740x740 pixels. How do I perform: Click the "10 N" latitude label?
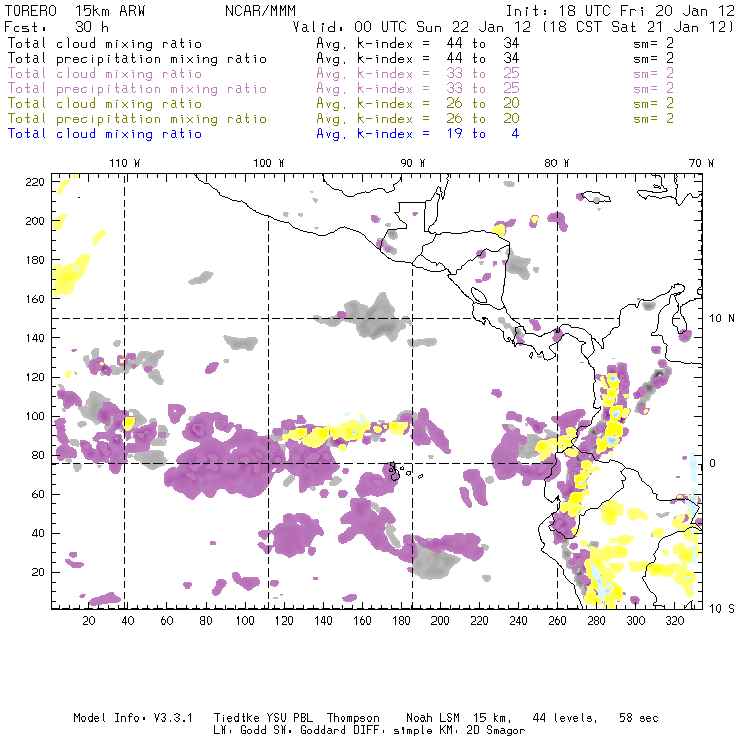pos(722,319)
